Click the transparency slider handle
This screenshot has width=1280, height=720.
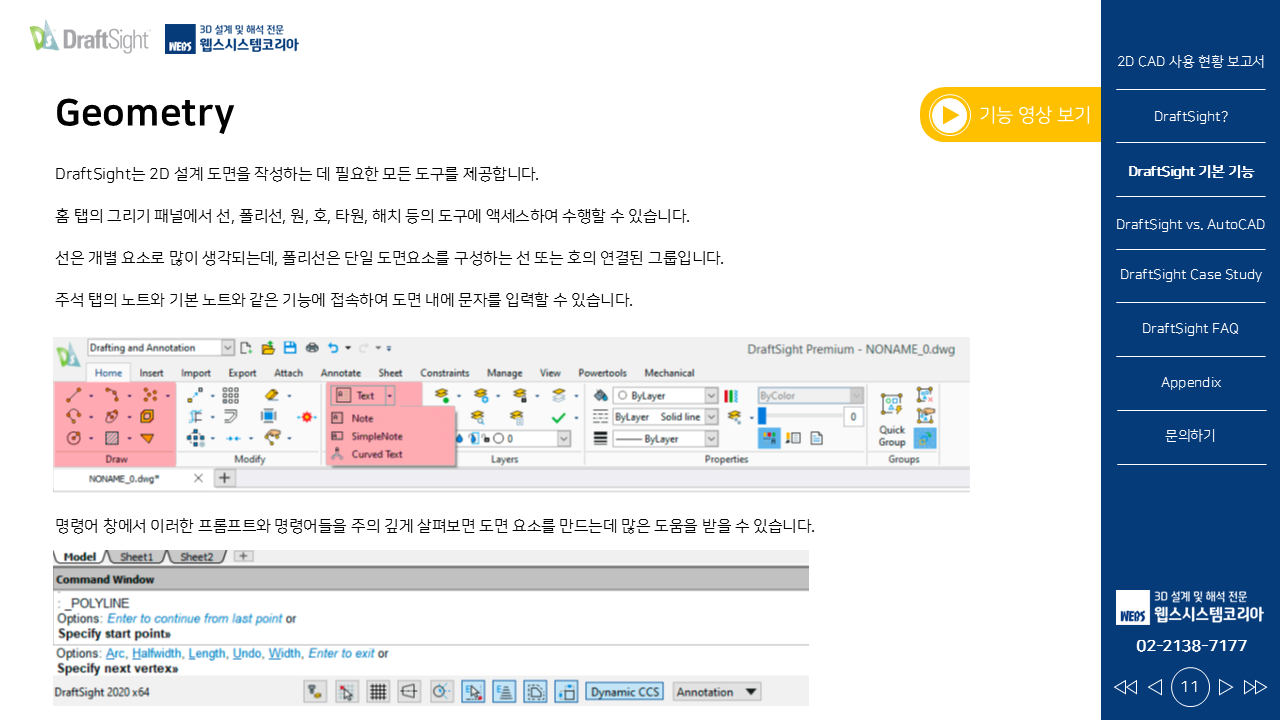762,416
